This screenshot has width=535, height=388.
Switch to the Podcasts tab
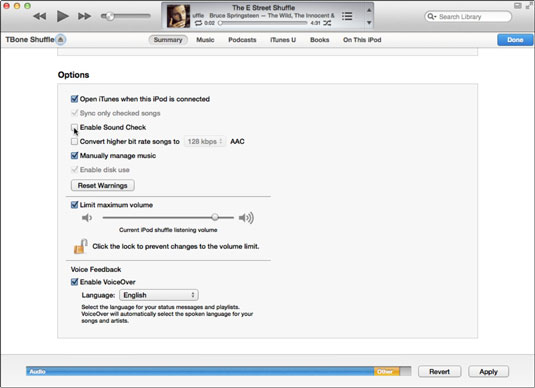click(x=242, y=40)
